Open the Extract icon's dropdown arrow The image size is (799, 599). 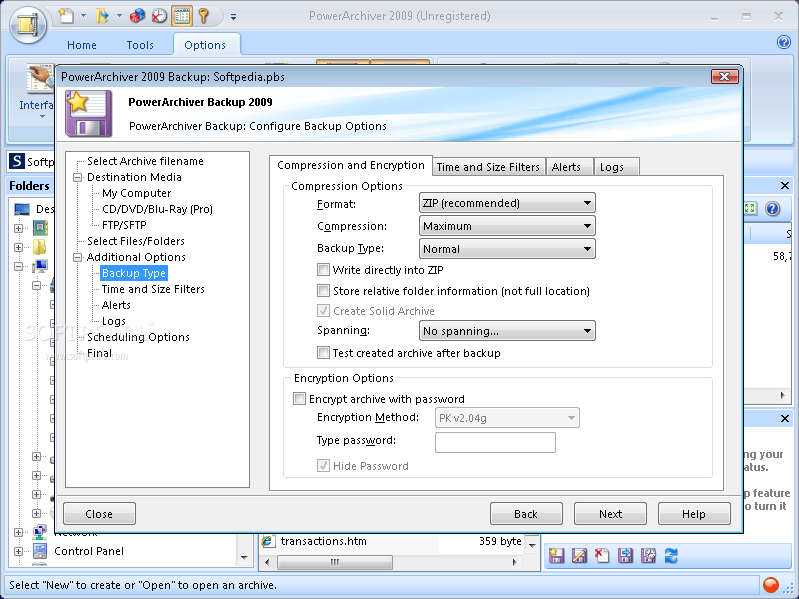pyautogui.click(x=119, y=16)
